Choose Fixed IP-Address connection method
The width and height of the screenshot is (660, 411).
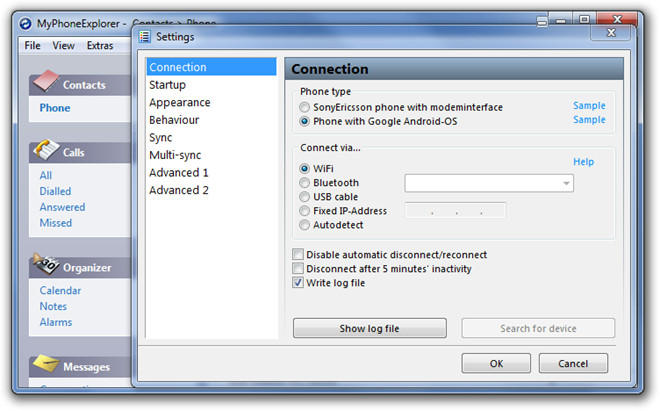(304, 211)
